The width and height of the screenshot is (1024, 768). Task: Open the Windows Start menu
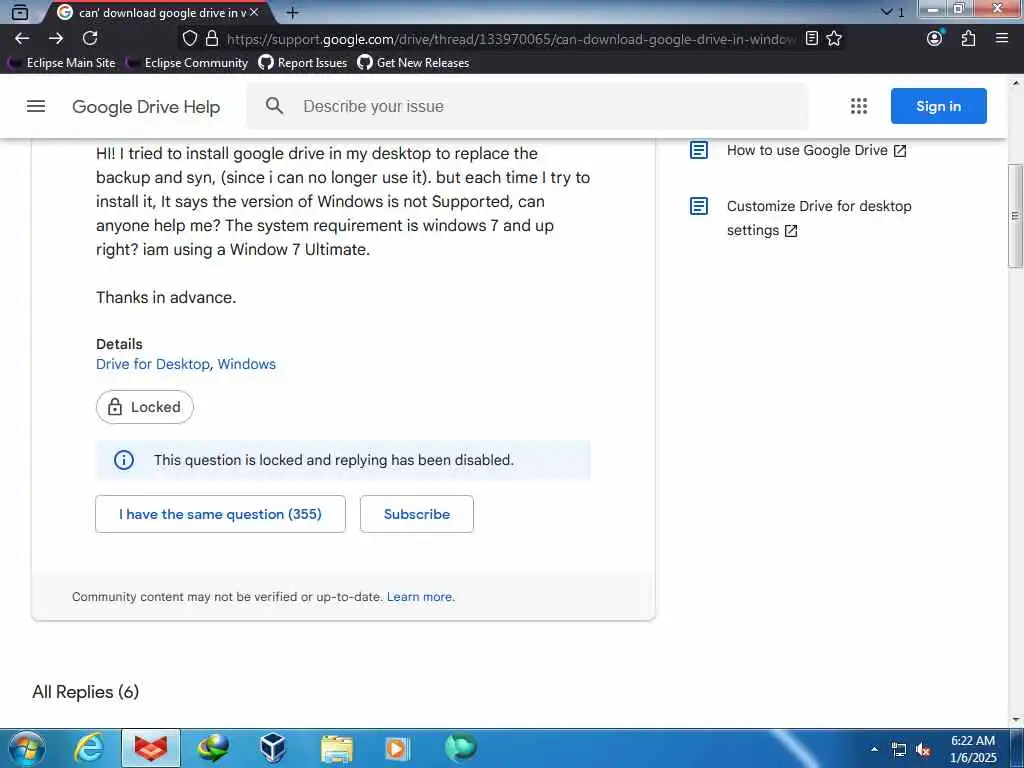point(26,748)
